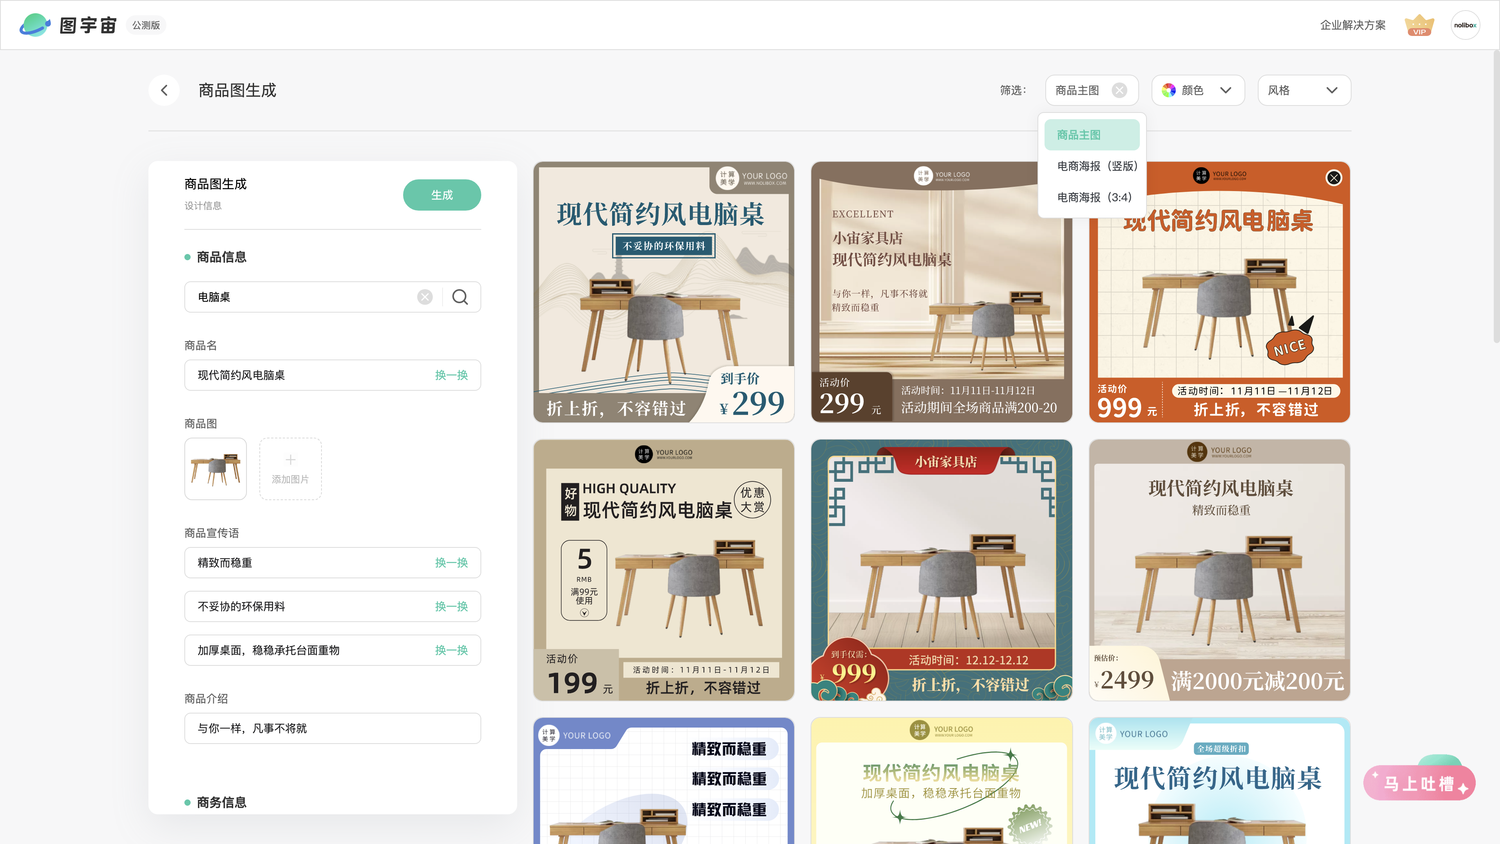Image resolution: width=1500 pixels, height=844 pixels.
Task: Open the 风格 style dropdown
Action: [x=1304, y=90]
